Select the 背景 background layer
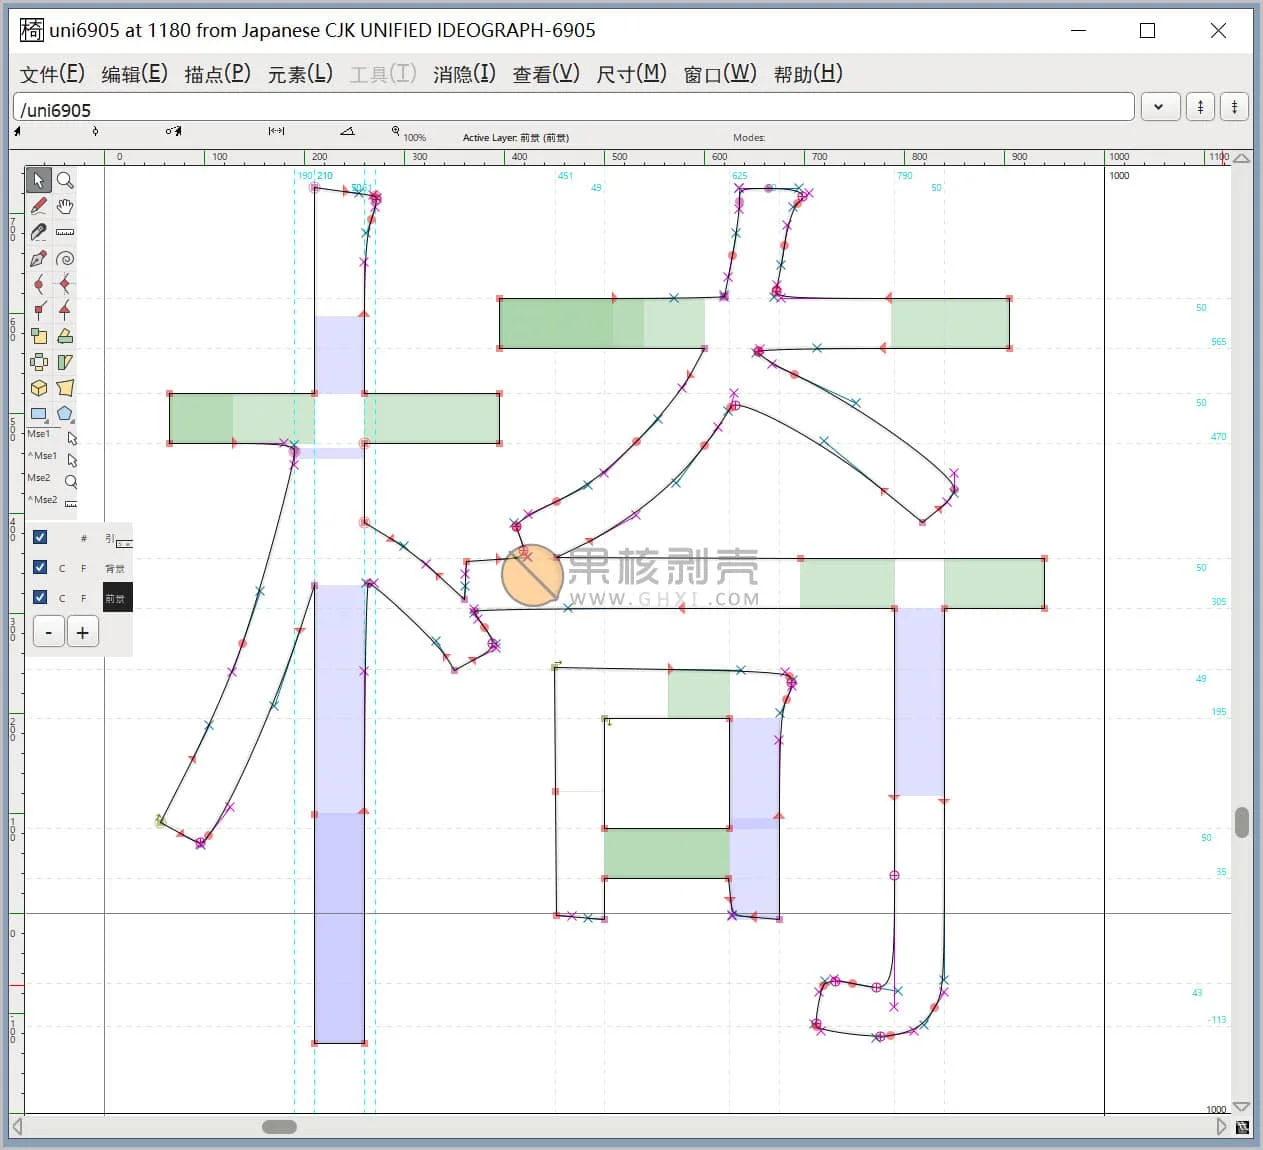The width and height of the screenshot is (1263, 1150). pos(115,568)
